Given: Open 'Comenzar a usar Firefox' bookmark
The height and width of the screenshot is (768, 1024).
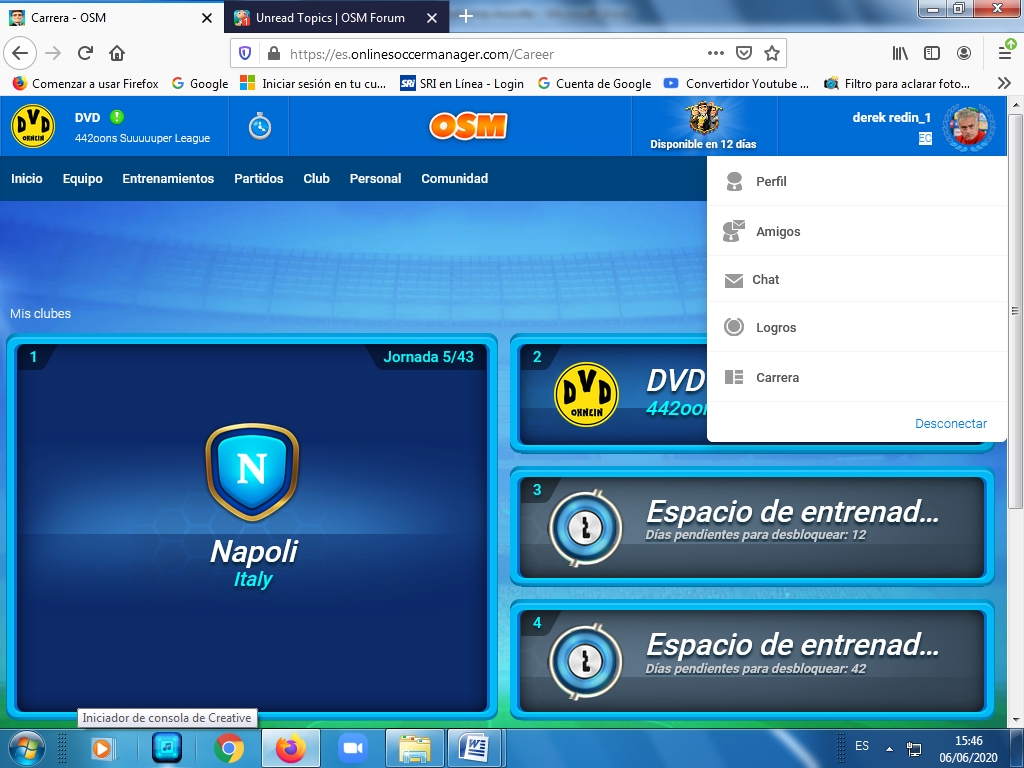Looking at the screenshot, I should pos(86,84).
